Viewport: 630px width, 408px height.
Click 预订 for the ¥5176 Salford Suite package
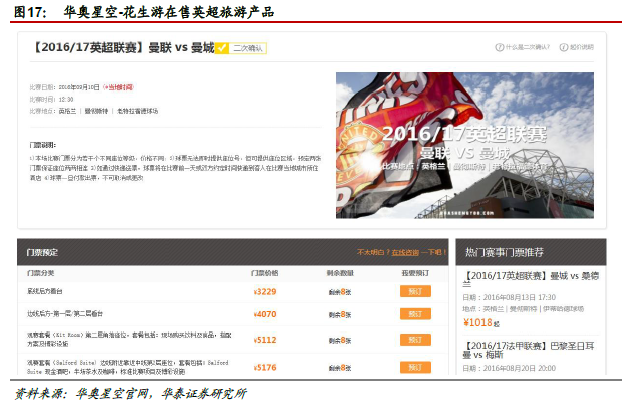415,367
